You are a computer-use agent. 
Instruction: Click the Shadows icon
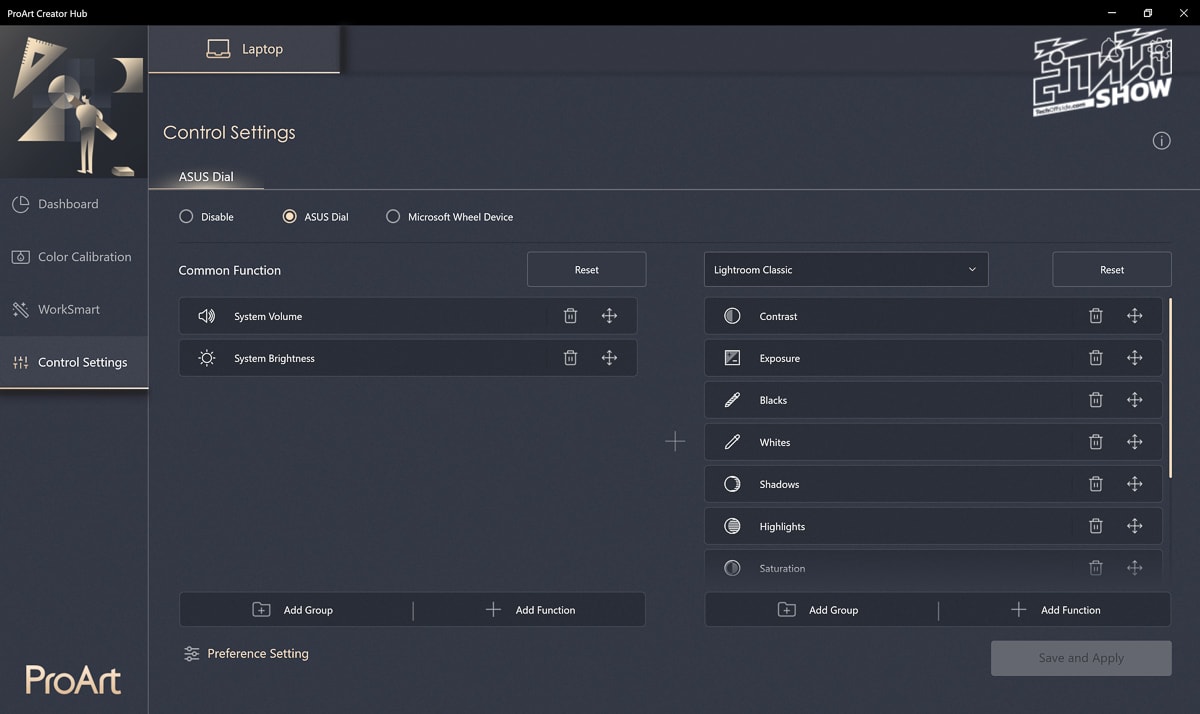[x=732, y=484]
